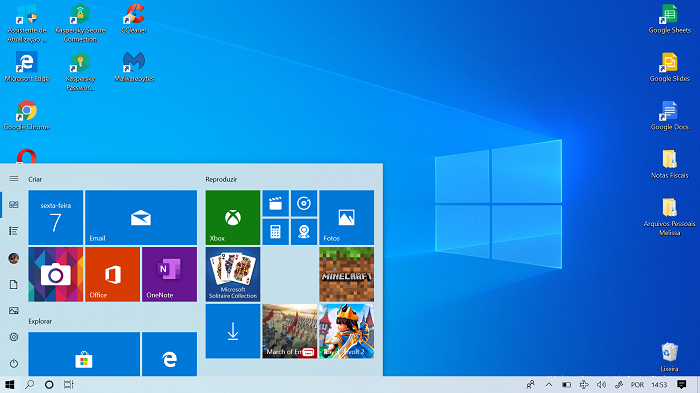Open the Microsoft Edge tile in Explorar
The height and width of the screenshot is (393, 700).
coord(169,354)
